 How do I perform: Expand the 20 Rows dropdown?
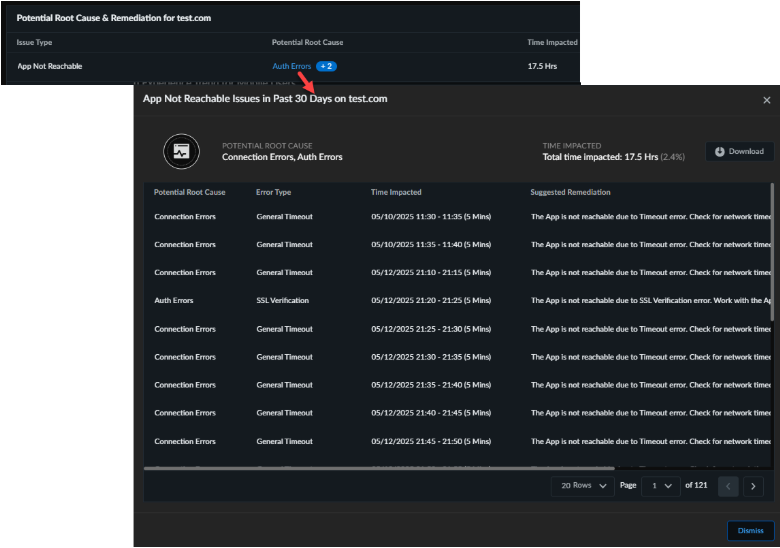pyautogui.click(x=581, y=486)
